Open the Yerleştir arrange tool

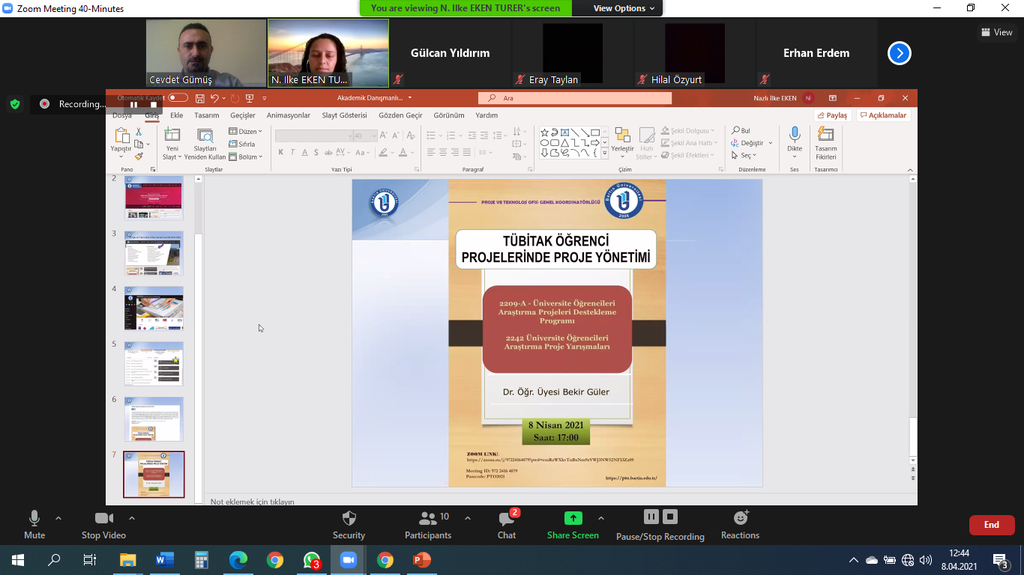622,142
